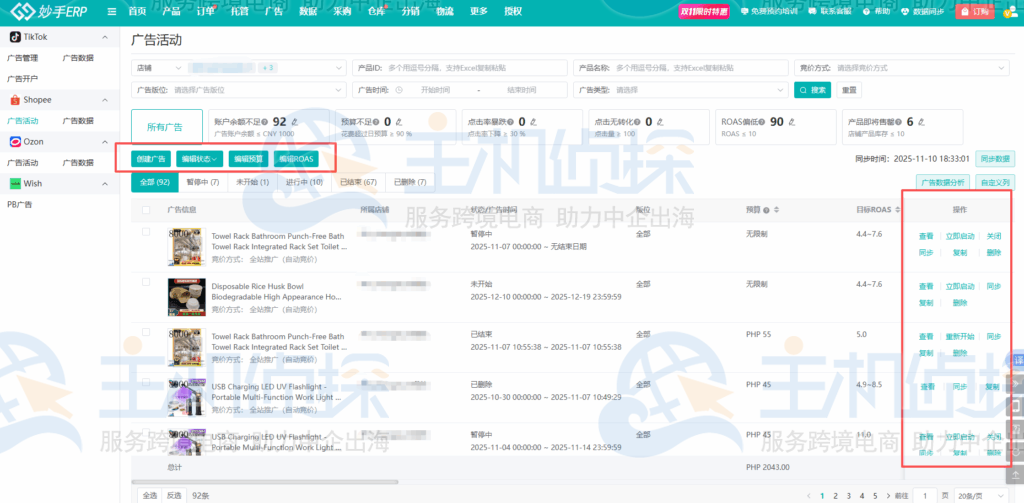Edit the 账户余额不足 threshold pencil icon
1024x503 pixels.
click(x=295, y=122)
